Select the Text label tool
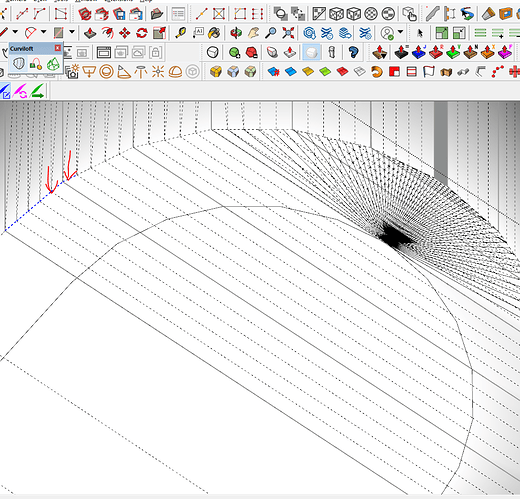 pyautogui.click(x=198, y=33)
